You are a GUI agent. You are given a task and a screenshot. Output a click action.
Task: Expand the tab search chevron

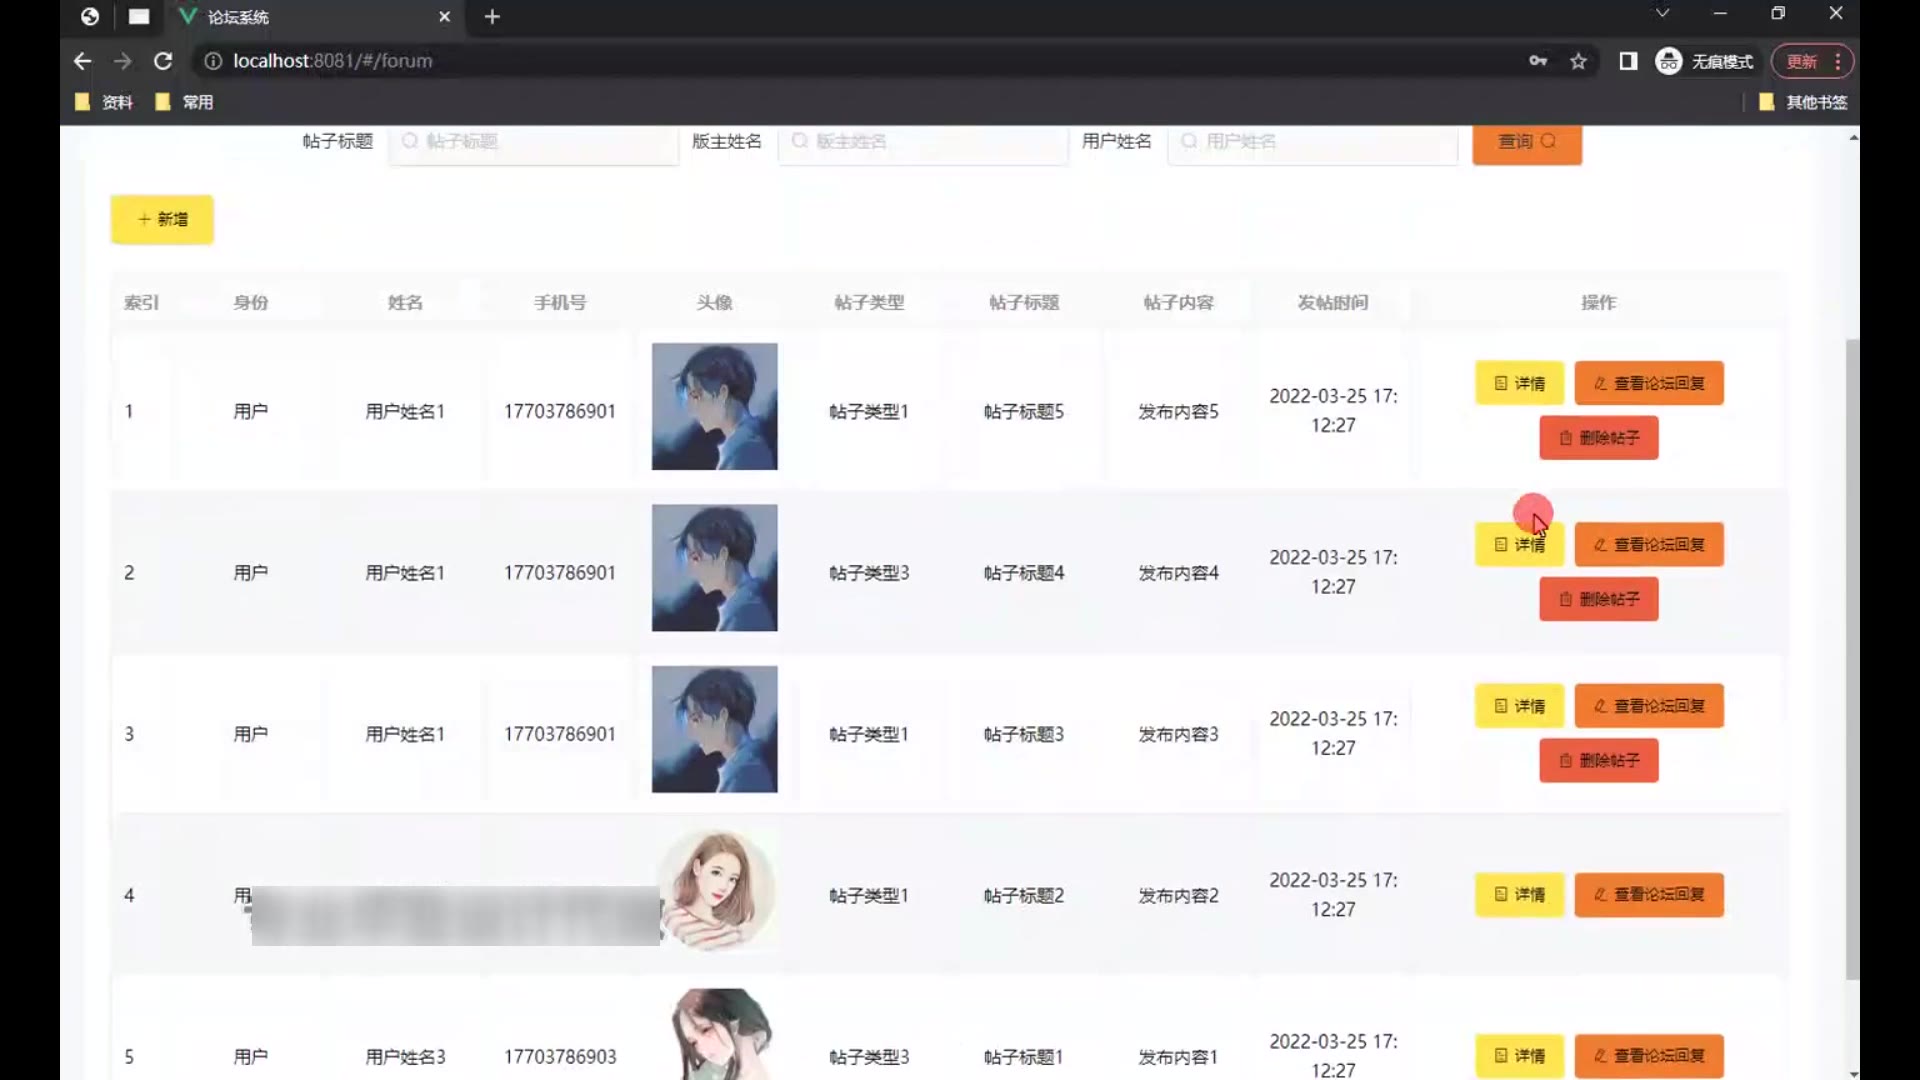(x=1662, y=14)
